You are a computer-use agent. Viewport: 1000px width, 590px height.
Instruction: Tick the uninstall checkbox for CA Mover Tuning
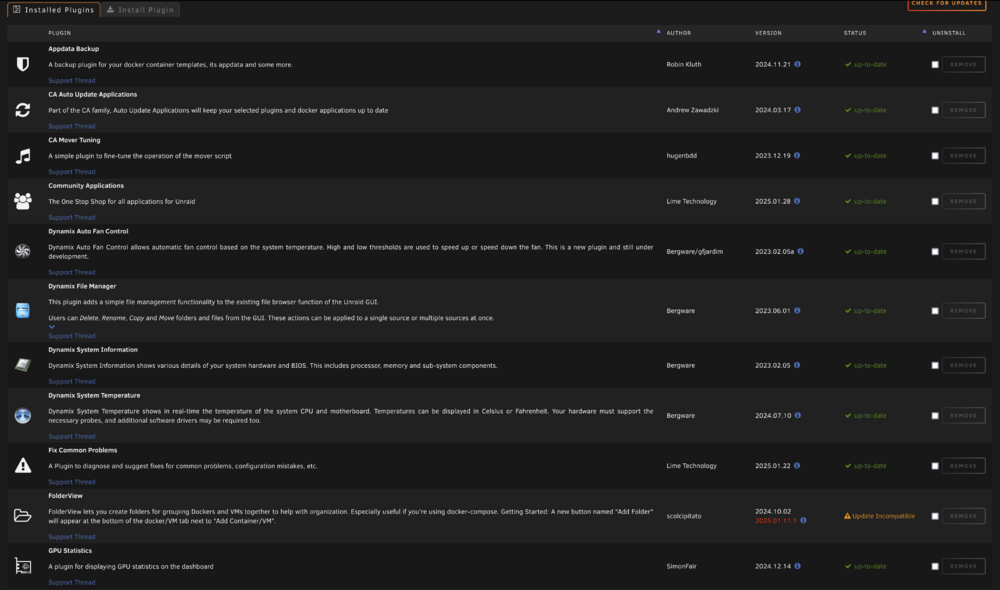pyautogui.click(x=935, y=156)
